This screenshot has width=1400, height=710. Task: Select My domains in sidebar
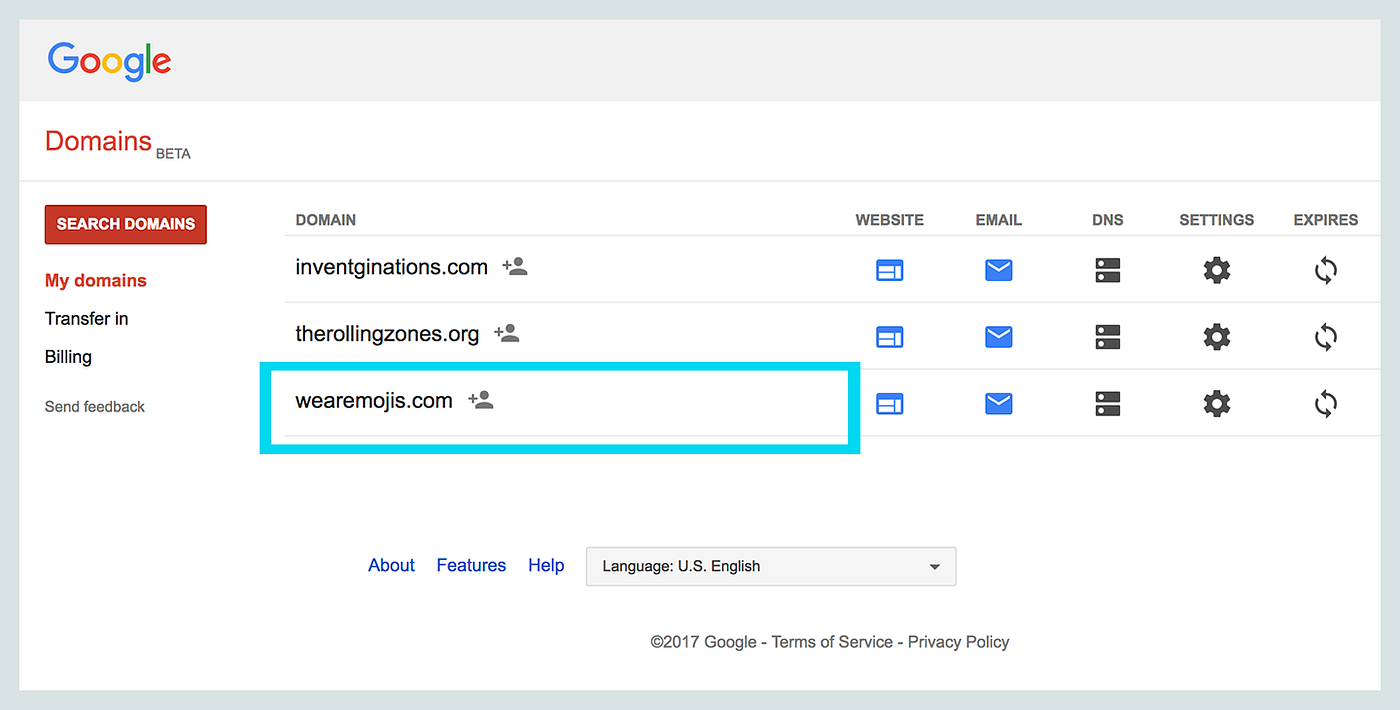96,281
